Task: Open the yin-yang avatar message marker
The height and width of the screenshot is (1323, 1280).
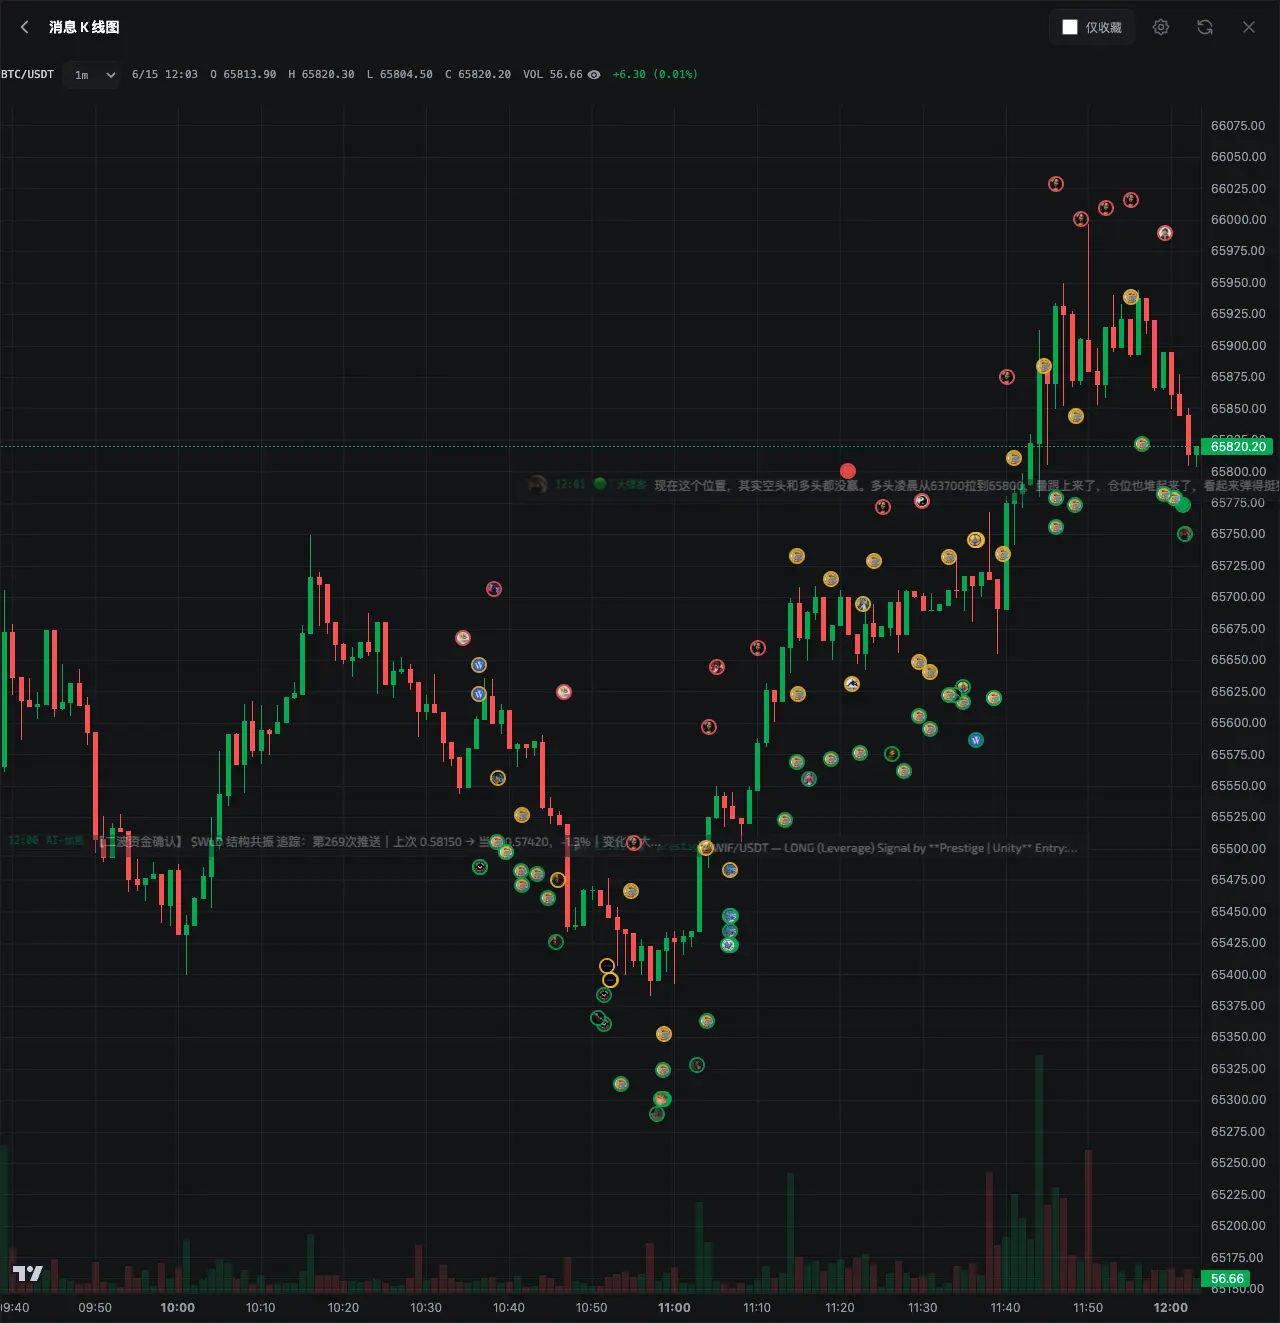Action: point(922,501)
